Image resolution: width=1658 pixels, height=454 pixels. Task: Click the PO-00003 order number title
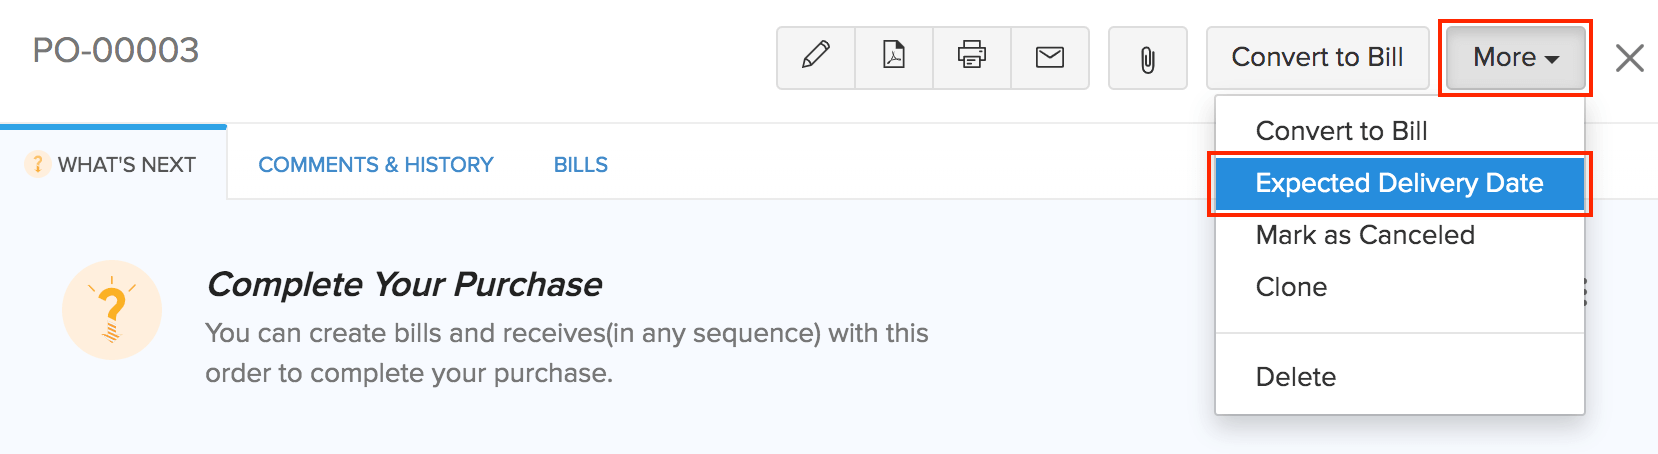(x=116, y=50)
